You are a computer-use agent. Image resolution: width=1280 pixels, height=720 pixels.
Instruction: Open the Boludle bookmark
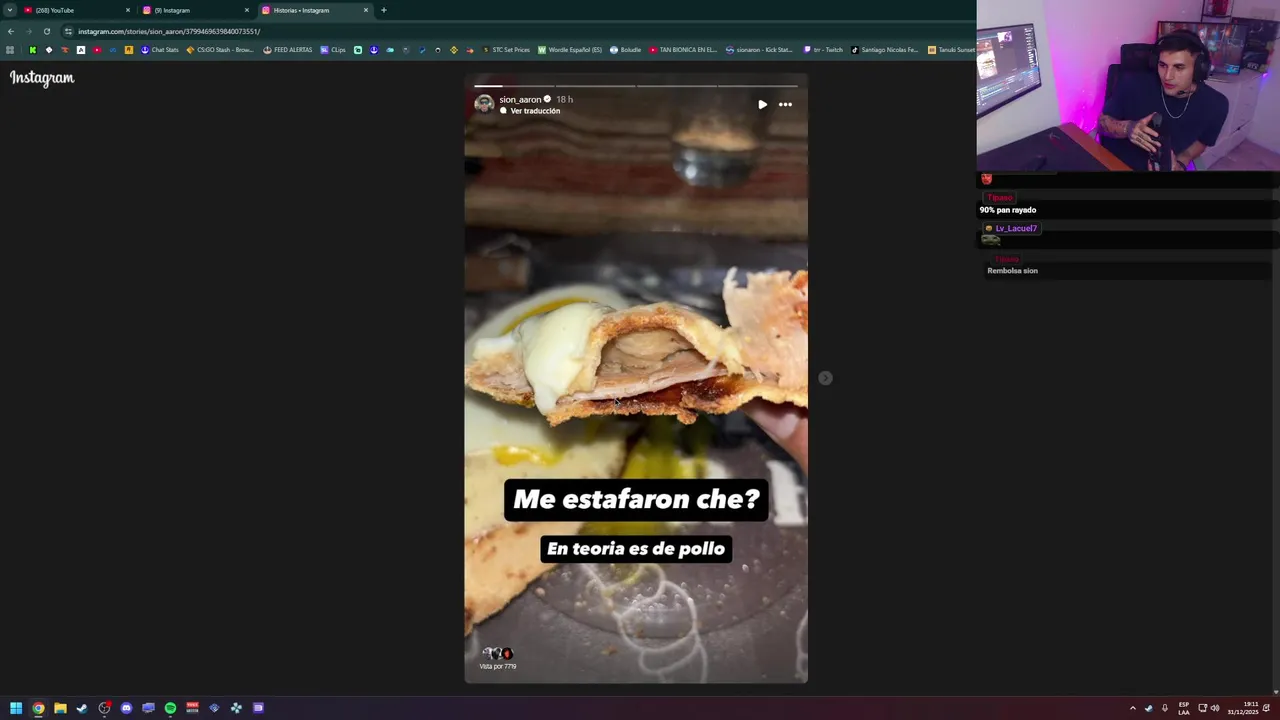626,50
